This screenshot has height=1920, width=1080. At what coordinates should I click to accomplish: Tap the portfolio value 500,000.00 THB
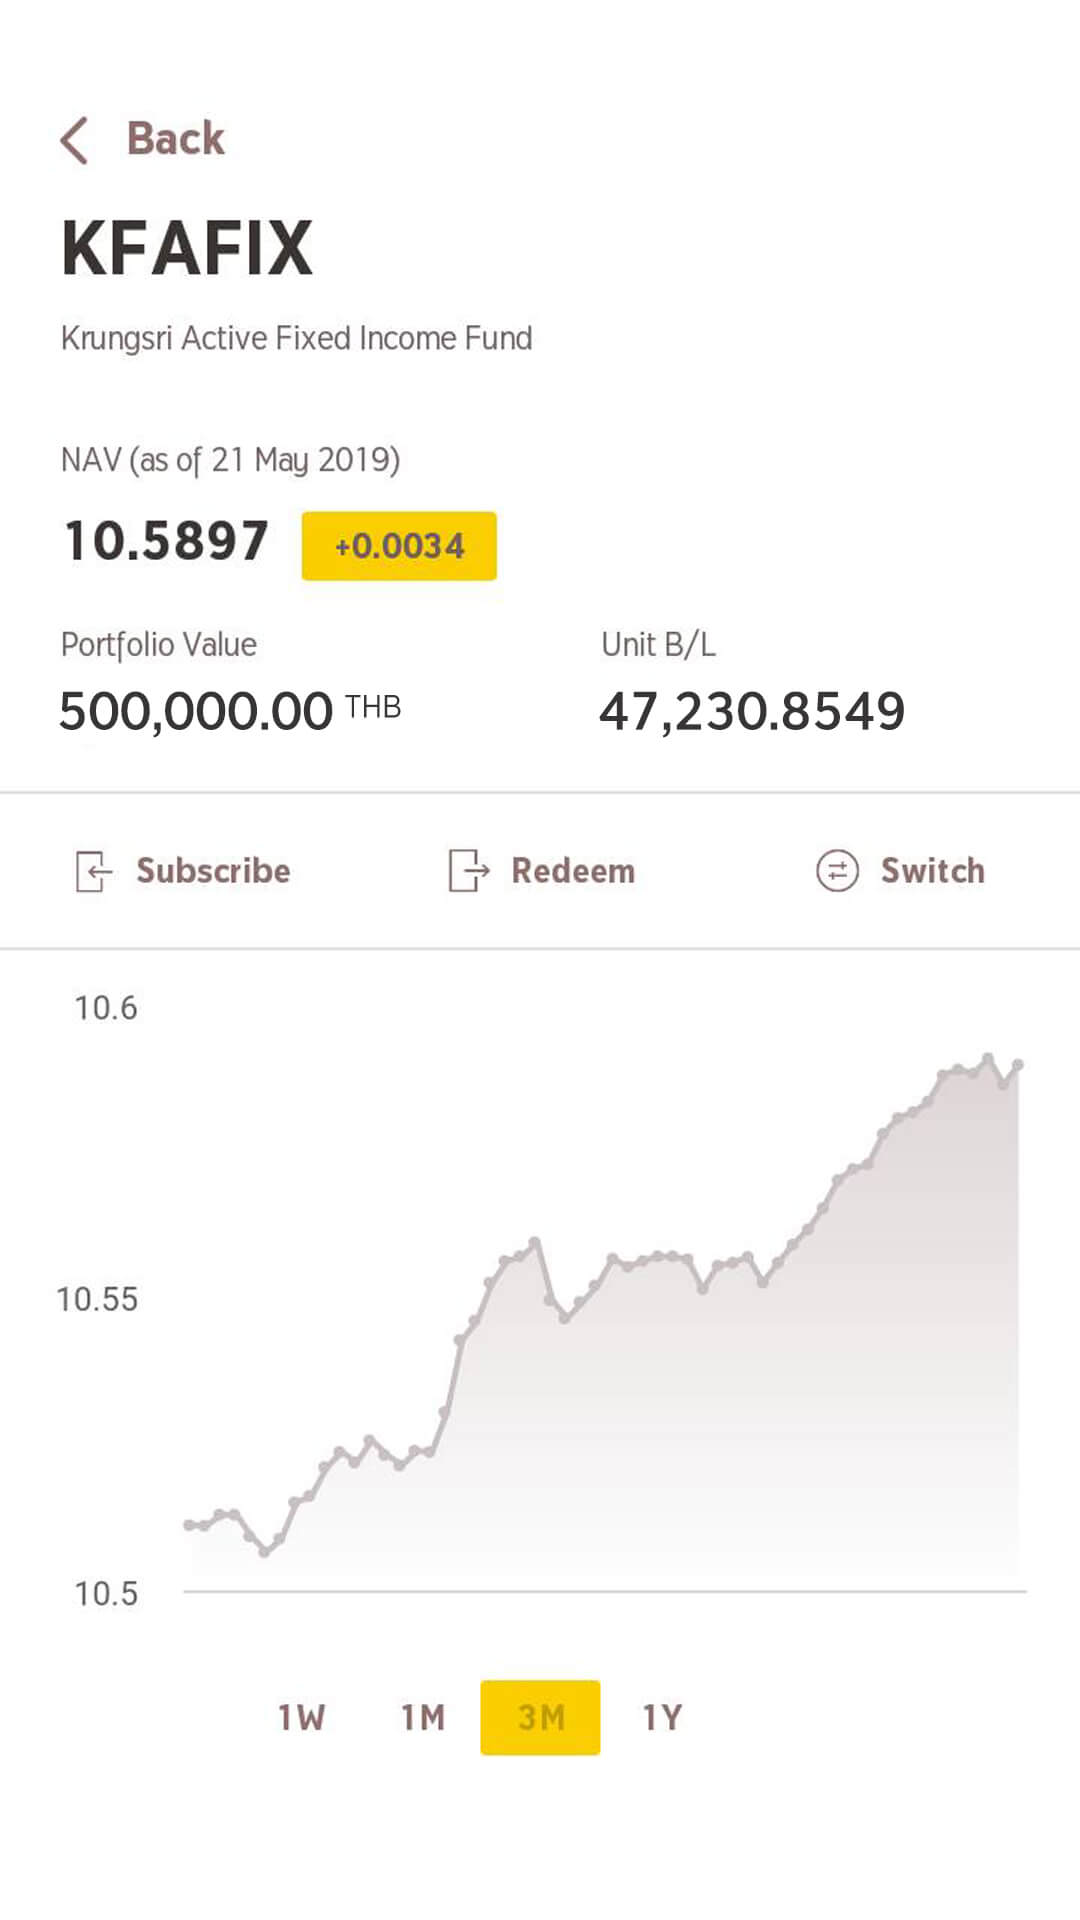230,711
